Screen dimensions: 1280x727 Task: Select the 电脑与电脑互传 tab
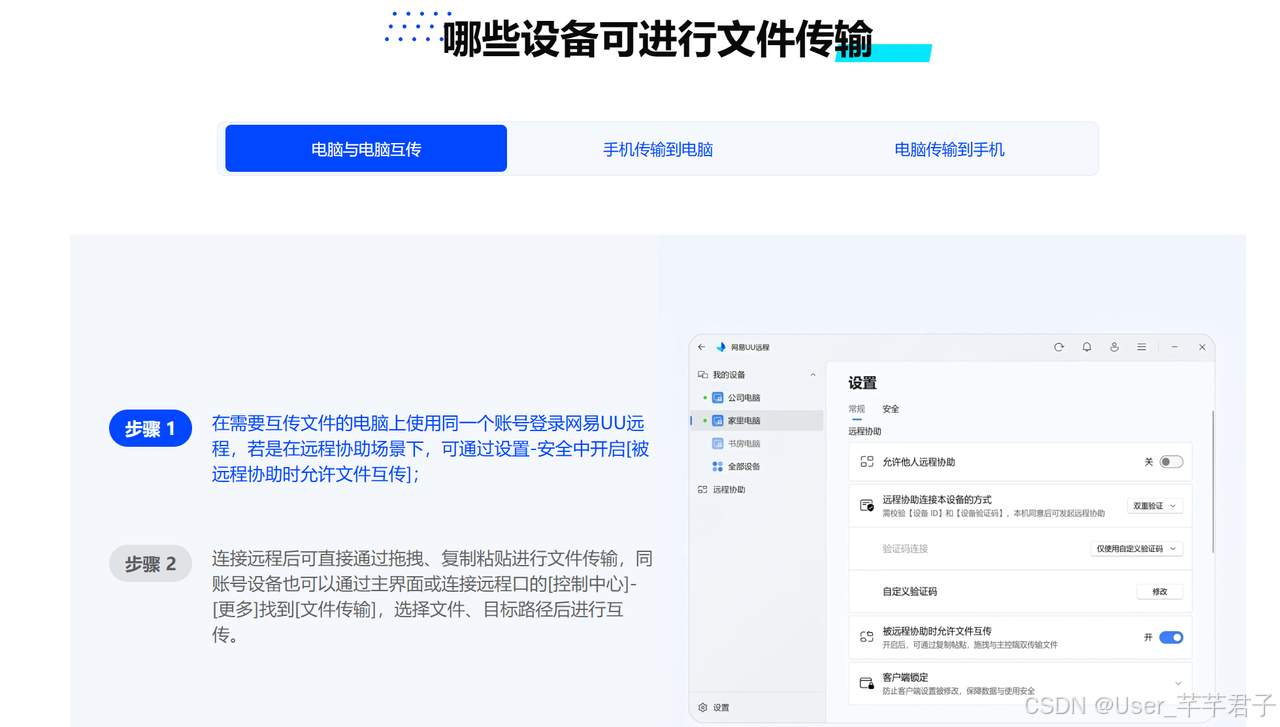pos(366,149)
